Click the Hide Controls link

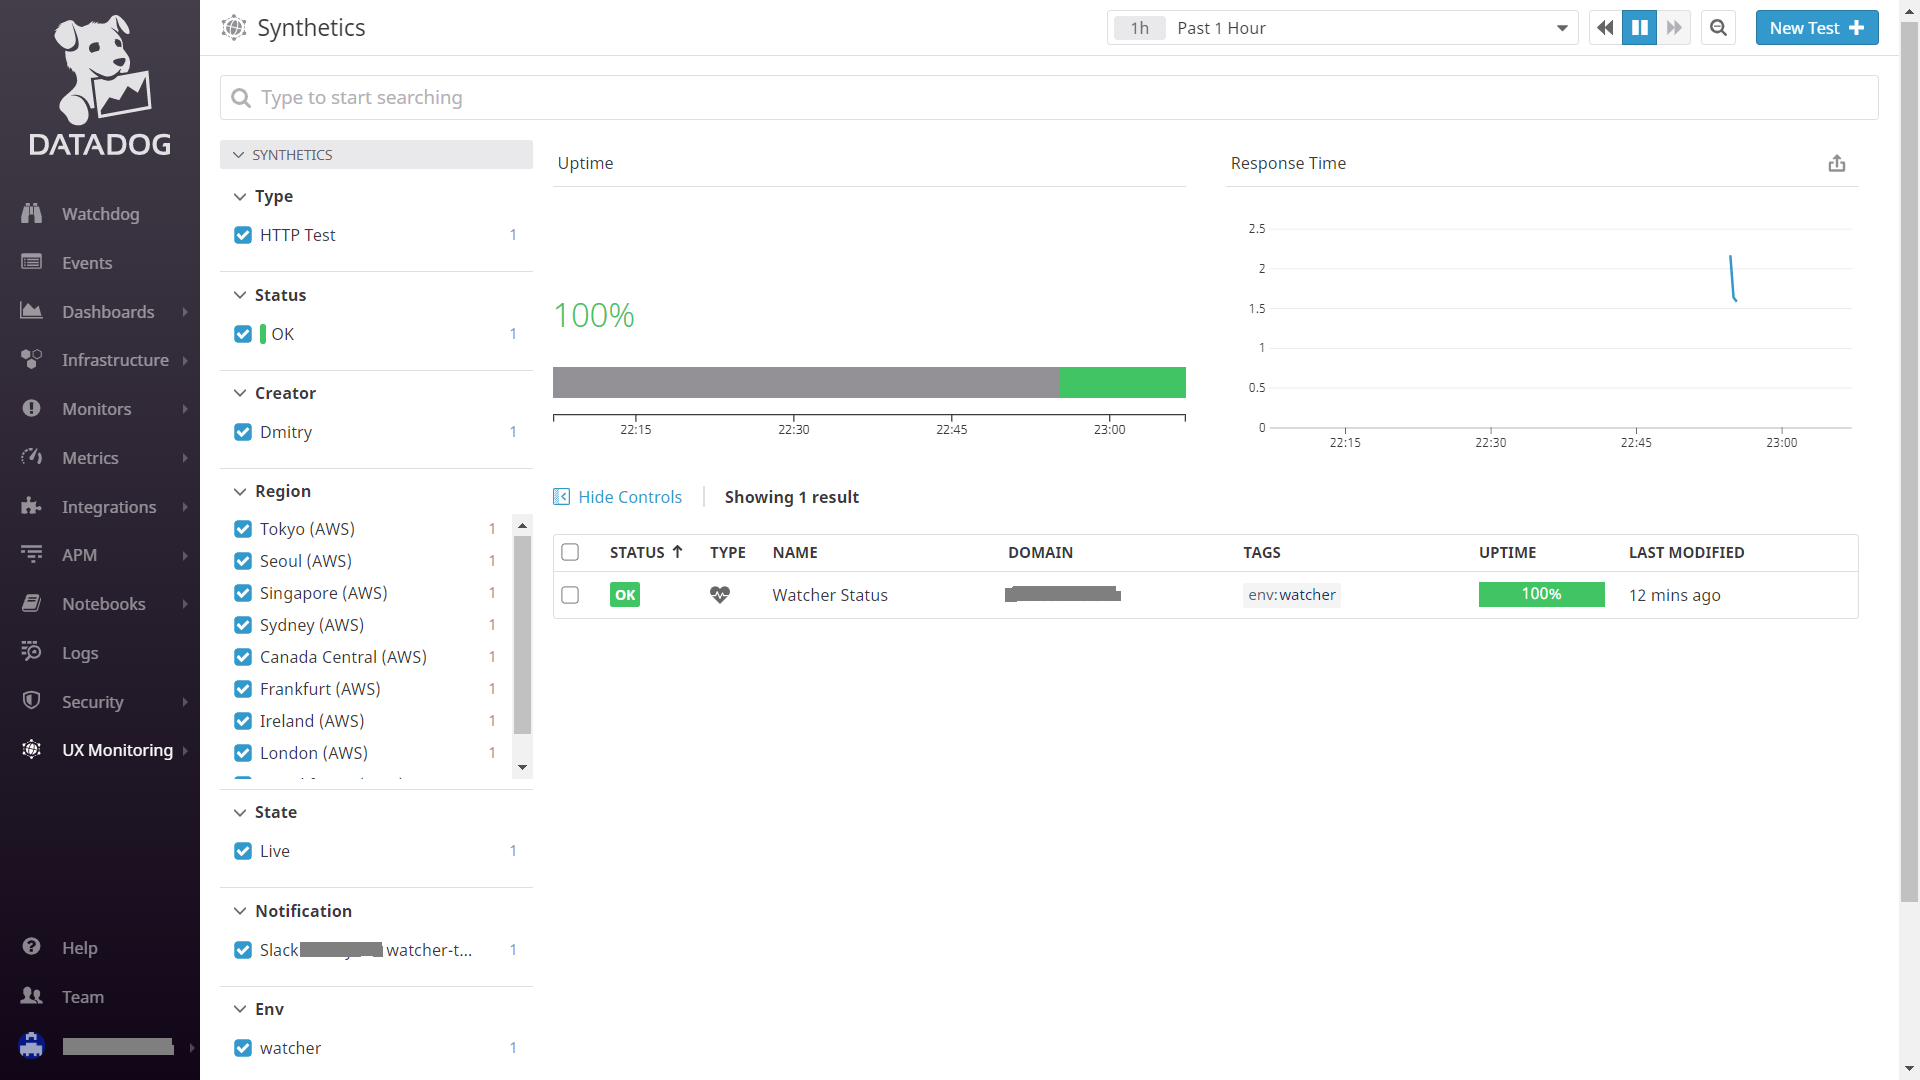click(x=630, y=497)
